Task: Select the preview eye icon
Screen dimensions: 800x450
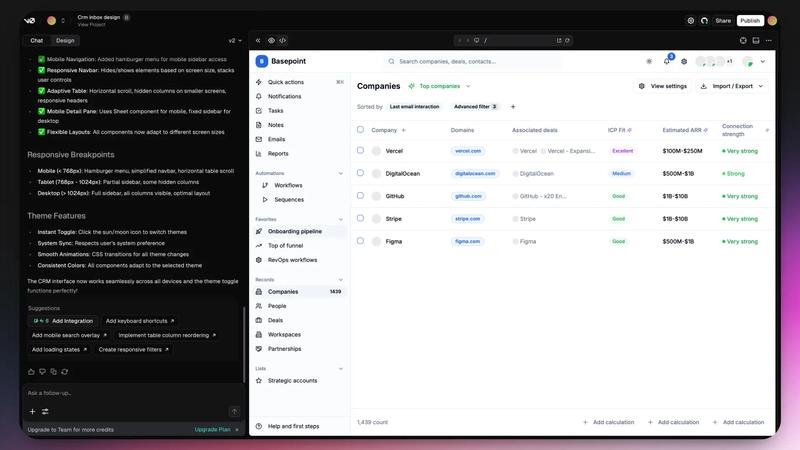Action: [271, 40]
